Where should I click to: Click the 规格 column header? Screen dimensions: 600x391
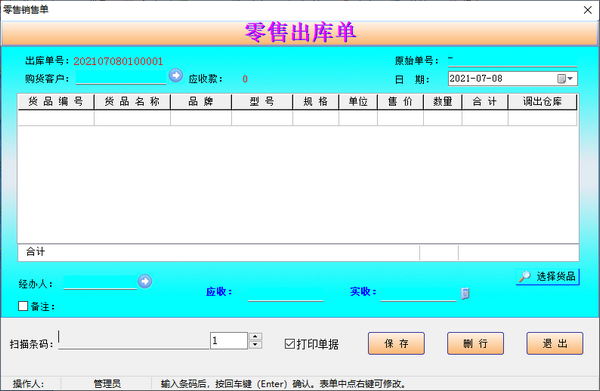pyautogui.click(x=316, y=102)
